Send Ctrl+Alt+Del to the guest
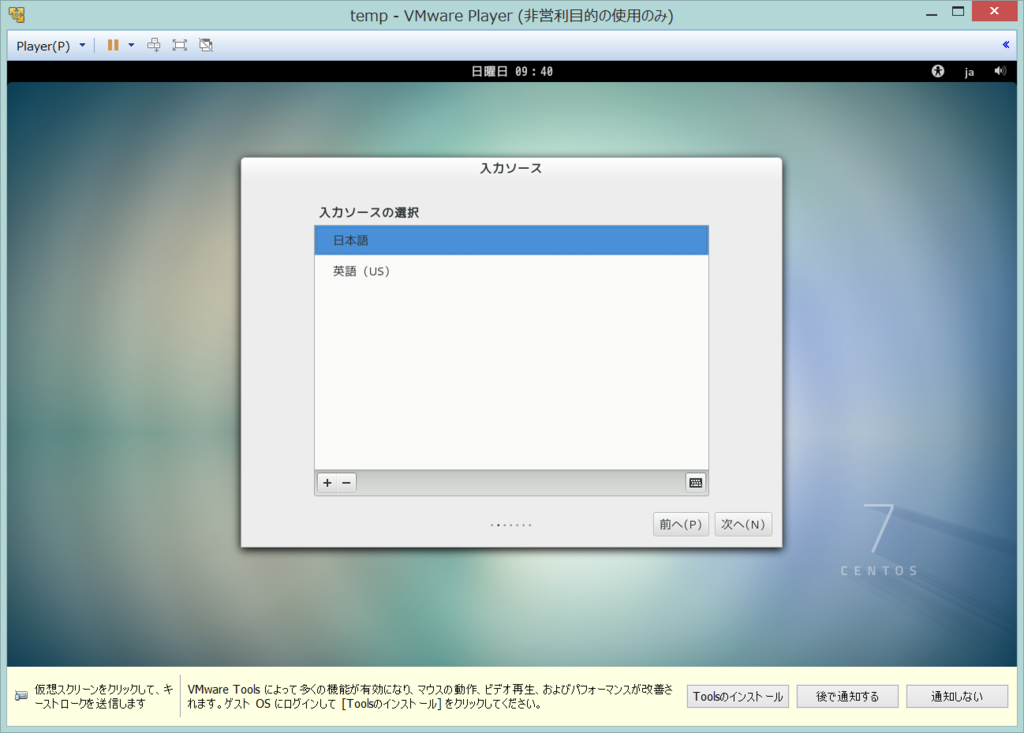The width and height of the screenshot is (1024, 733). pyautogui.click(x=153, y=45)
